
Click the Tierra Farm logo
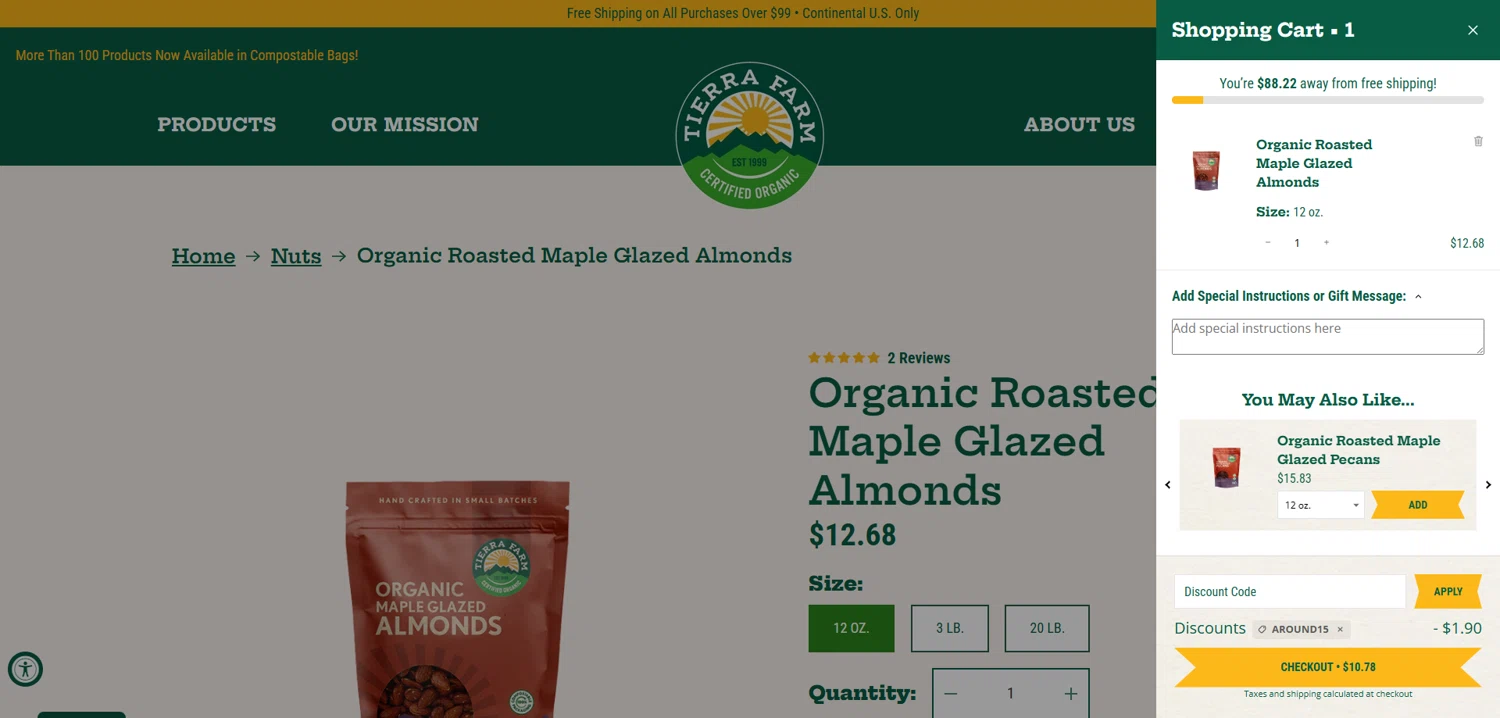[x=750, y=135]
